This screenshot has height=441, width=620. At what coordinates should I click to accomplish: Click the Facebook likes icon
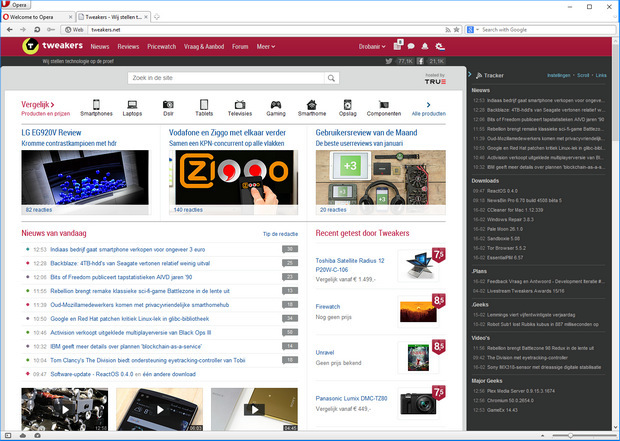(x=420, y=61)
